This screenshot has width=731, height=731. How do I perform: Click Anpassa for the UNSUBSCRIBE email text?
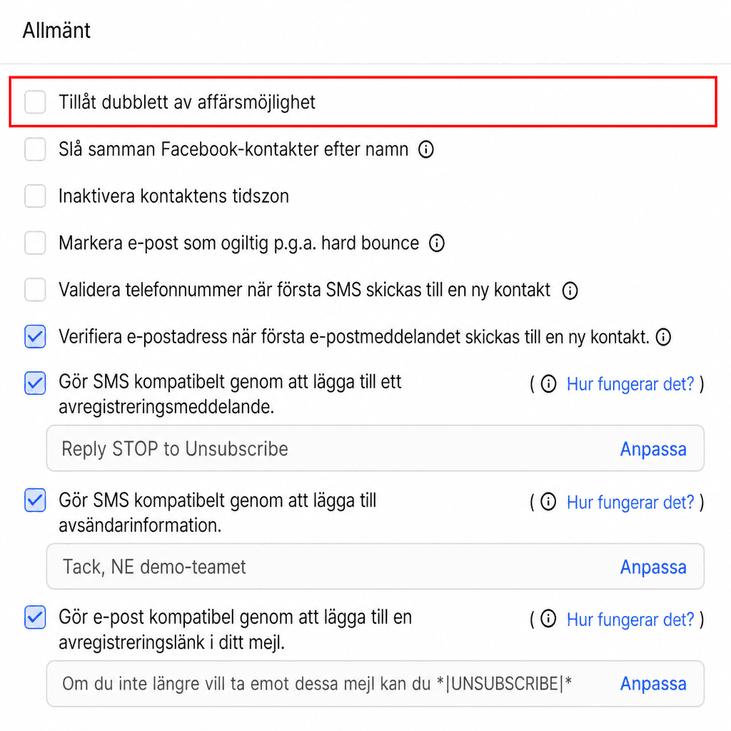pos(653,683)
